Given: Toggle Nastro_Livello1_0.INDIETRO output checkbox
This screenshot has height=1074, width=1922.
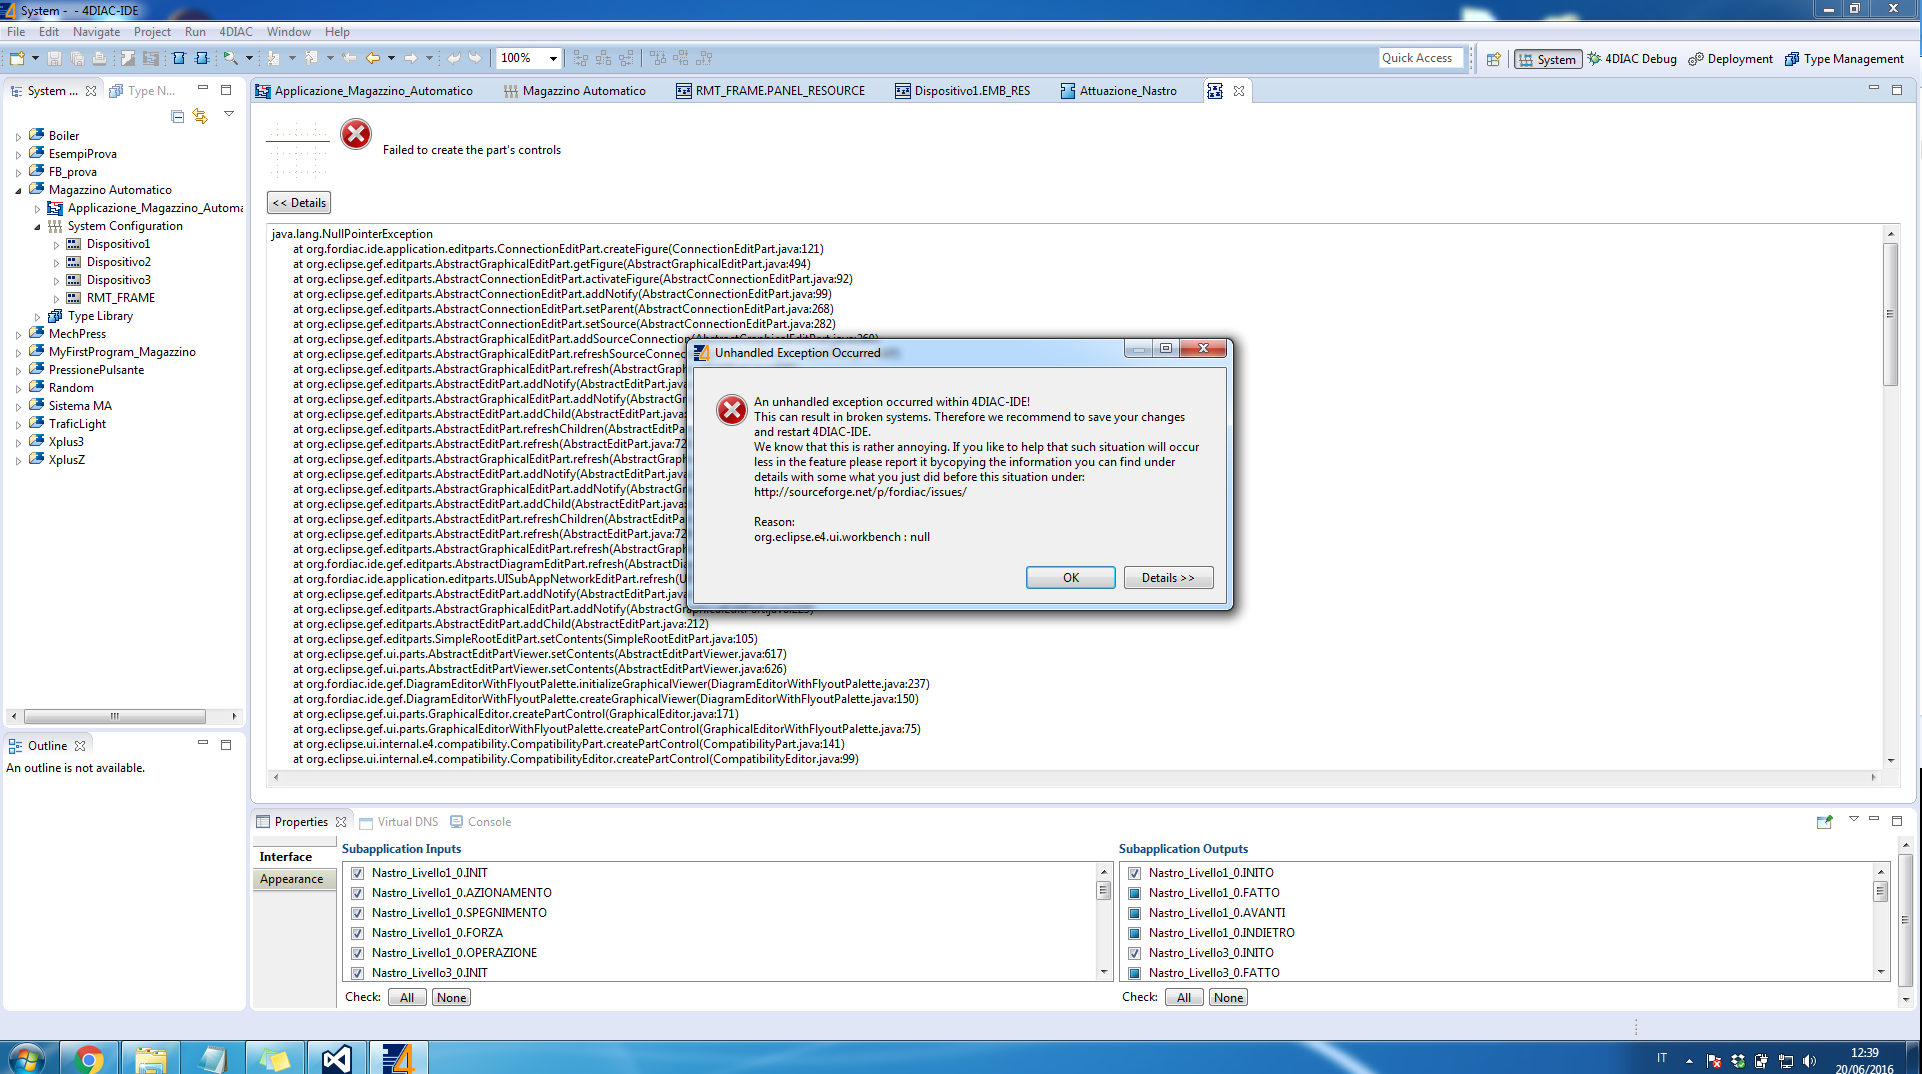Looking at the screenshot, I should click(x=1134, y=933).
